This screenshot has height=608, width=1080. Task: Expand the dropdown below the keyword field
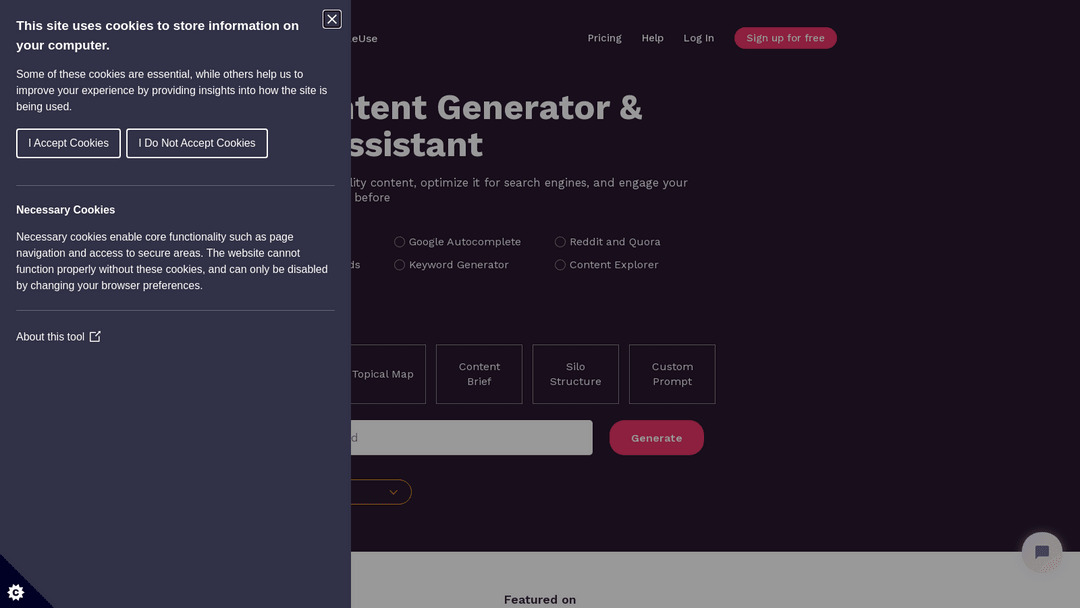[392, 492]
